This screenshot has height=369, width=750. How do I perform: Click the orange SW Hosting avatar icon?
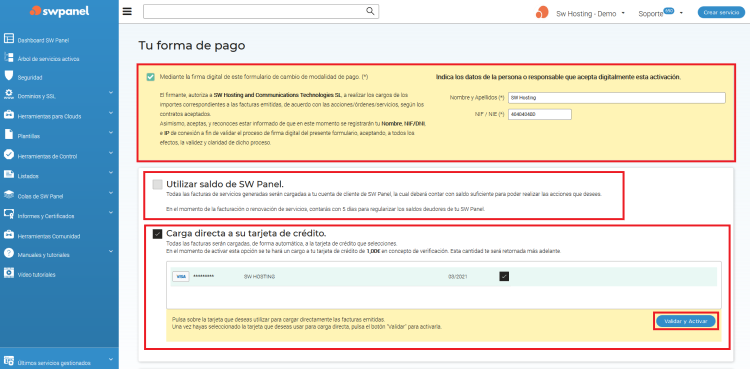[x=542, y=12]
